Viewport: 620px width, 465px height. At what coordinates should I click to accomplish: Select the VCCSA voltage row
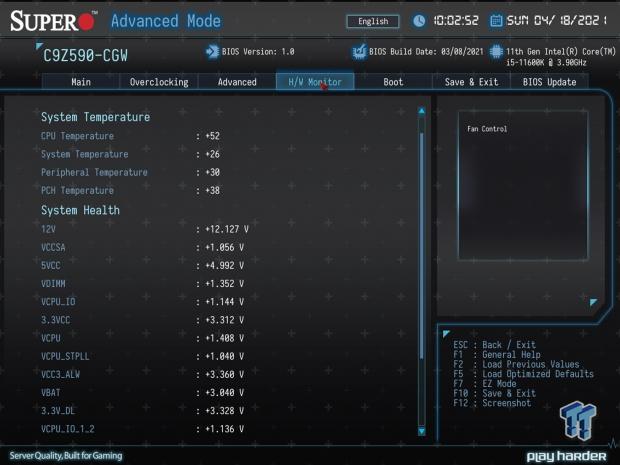point(142,248)
